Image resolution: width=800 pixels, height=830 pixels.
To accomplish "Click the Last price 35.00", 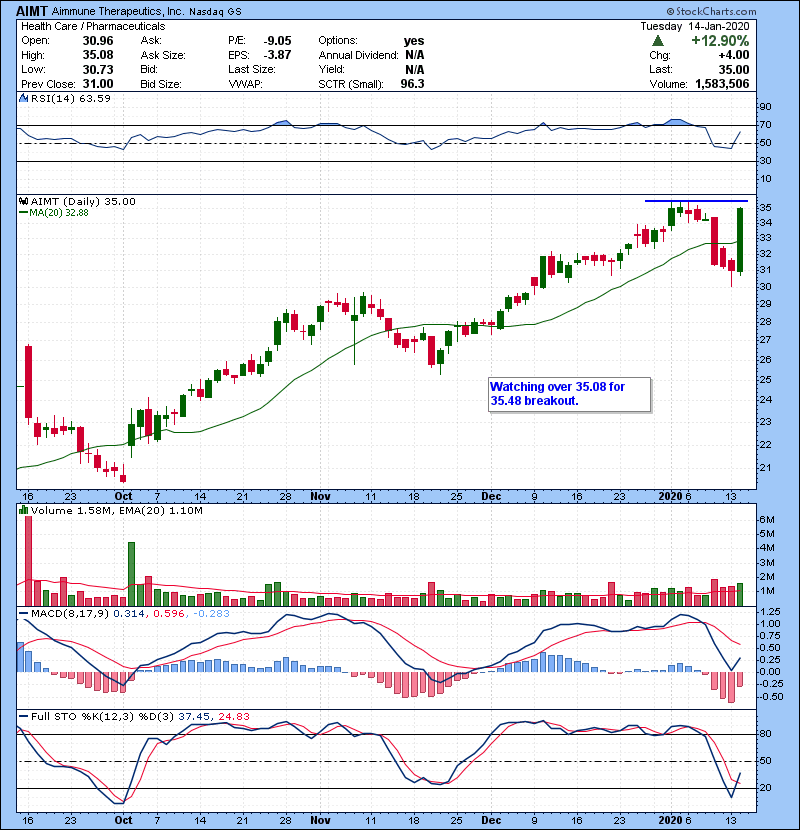I will click(734, 69).
